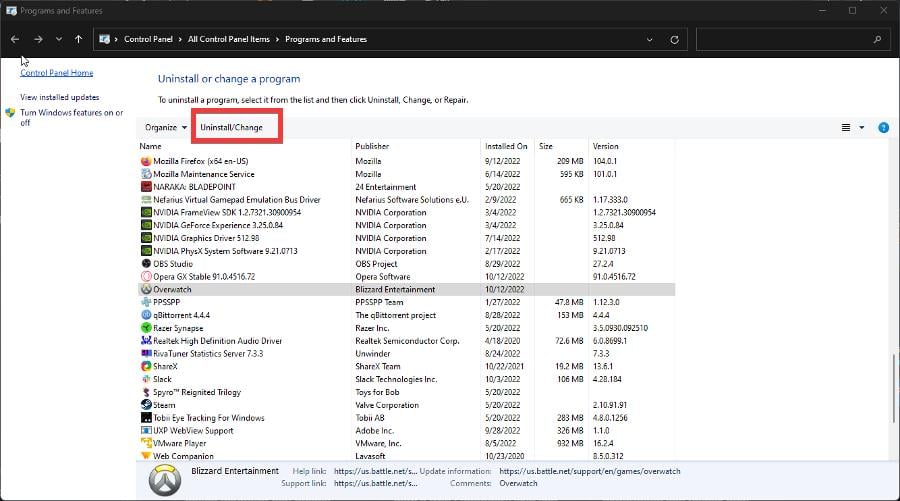Click Programs and Features breadcrumb
The image size is (900, 501).
pyautogui.click(x=325, y=39)
